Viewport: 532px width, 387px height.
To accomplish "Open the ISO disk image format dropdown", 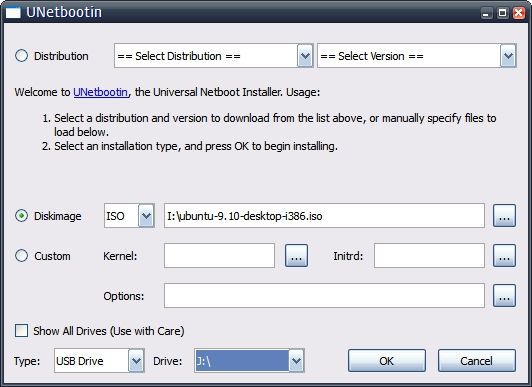I will pyautogui.click(x=129, y=216).
